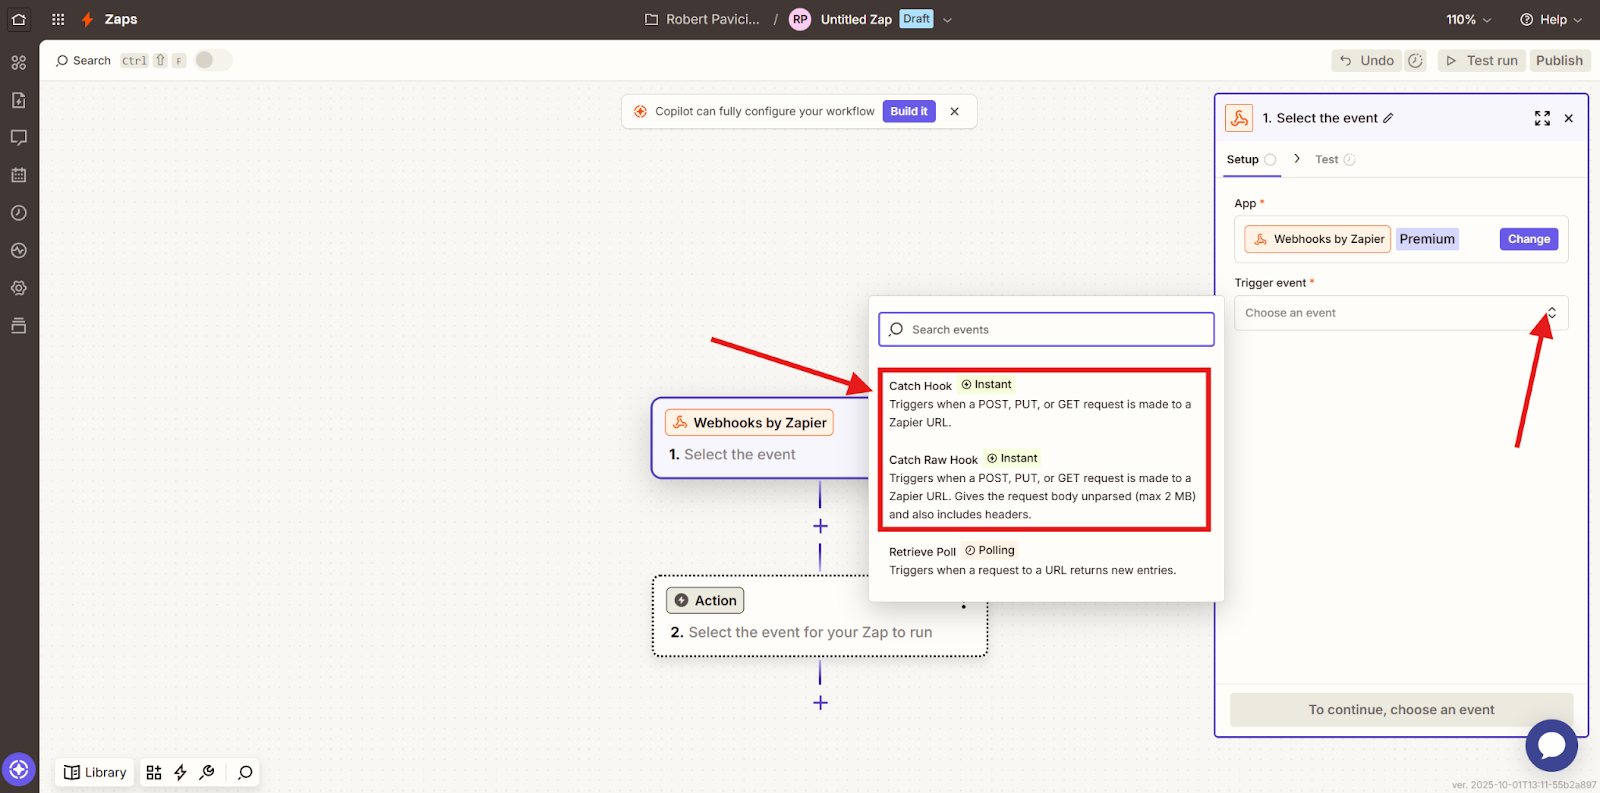Select the Webhooks by Zapier trigger step card
The image size is (1600, 793).
click(x=761, y=438)
